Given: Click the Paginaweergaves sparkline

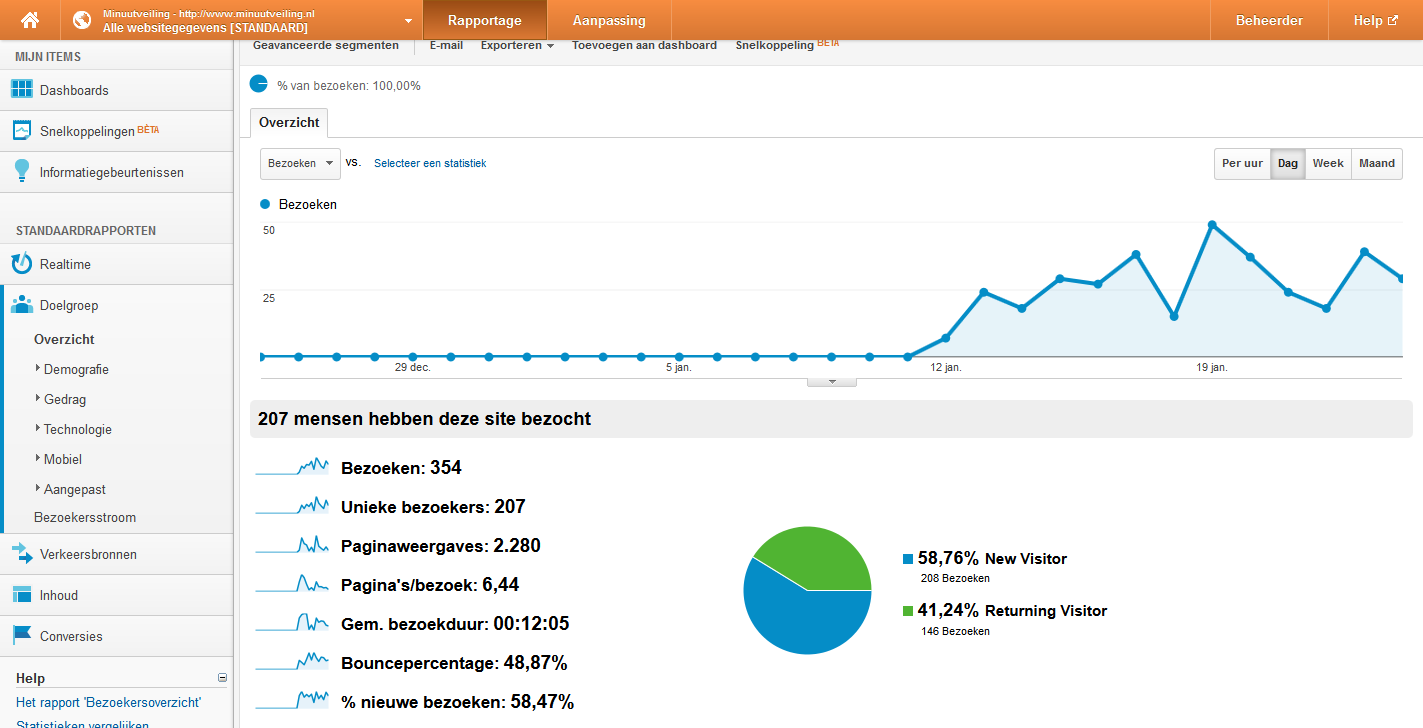Looking at the screenshot, I should pyautogui.click(x=292, y=545).
